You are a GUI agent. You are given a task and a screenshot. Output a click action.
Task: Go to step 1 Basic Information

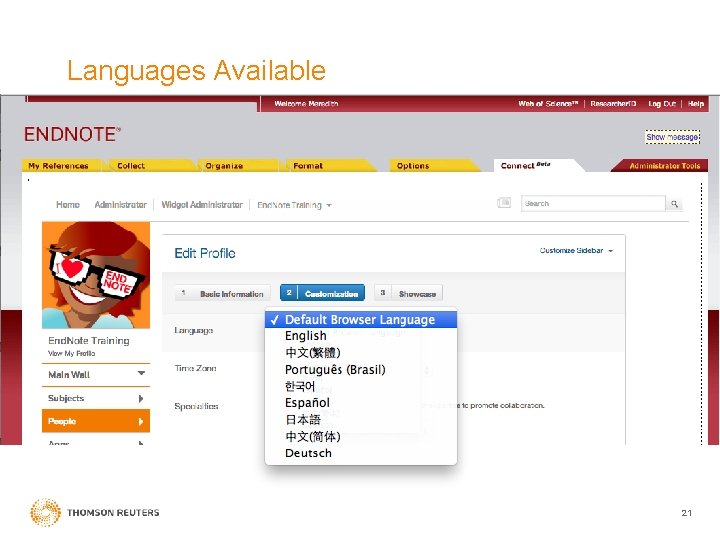click(x=223, y=293)
